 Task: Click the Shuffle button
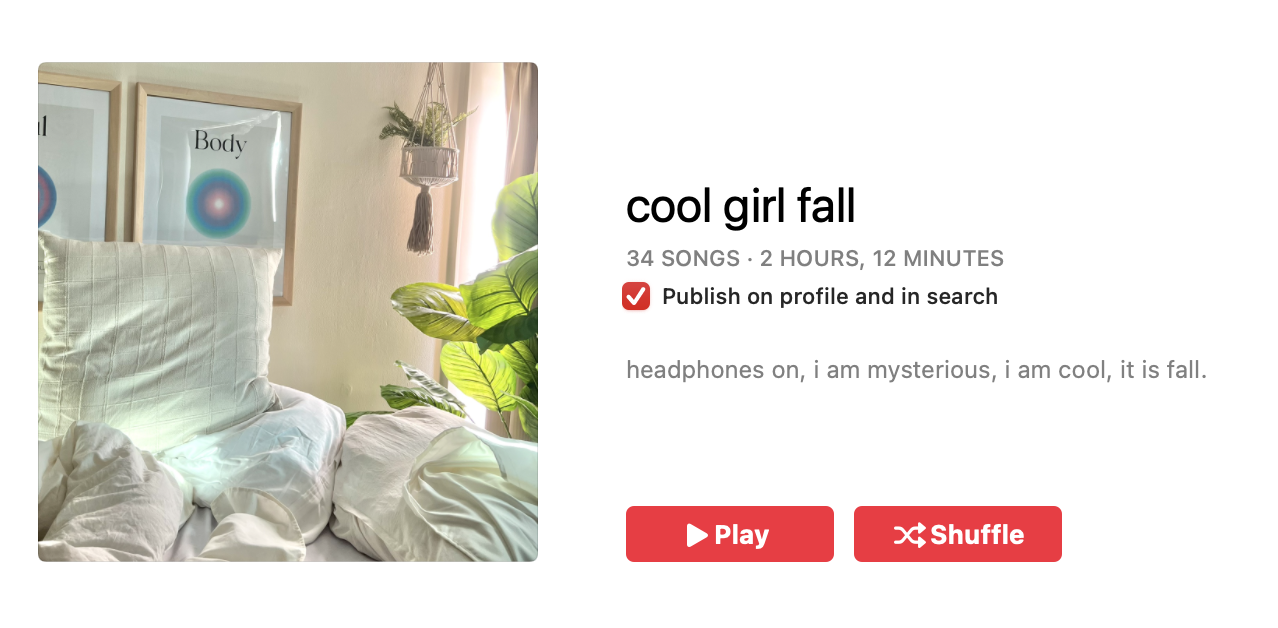point(957,534)
